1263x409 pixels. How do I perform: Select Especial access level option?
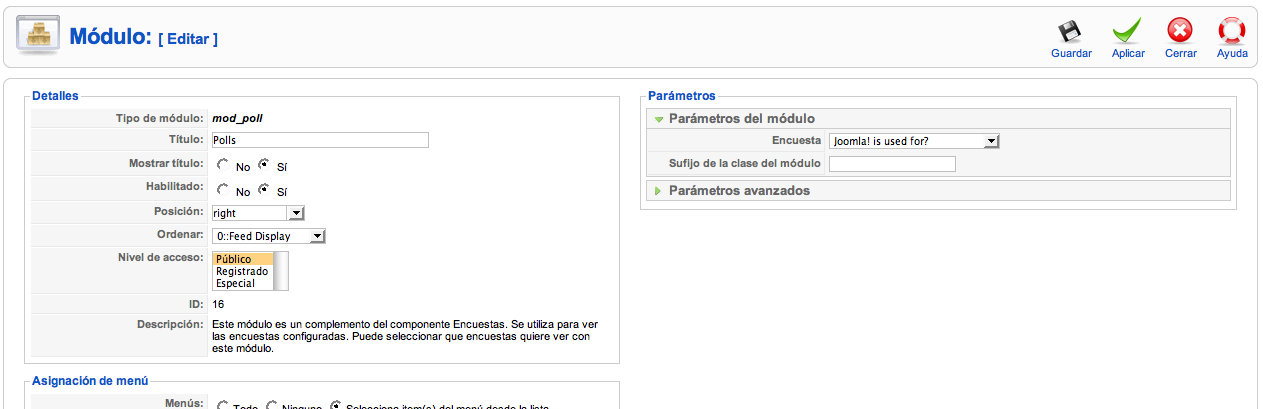click(x=235, y=283)
